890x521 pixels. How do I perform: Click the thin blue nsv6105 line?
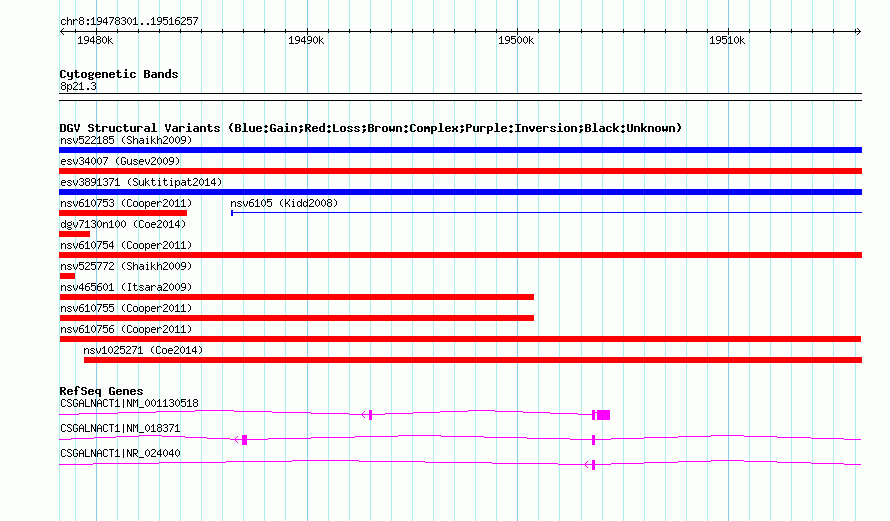coord(547,213)
